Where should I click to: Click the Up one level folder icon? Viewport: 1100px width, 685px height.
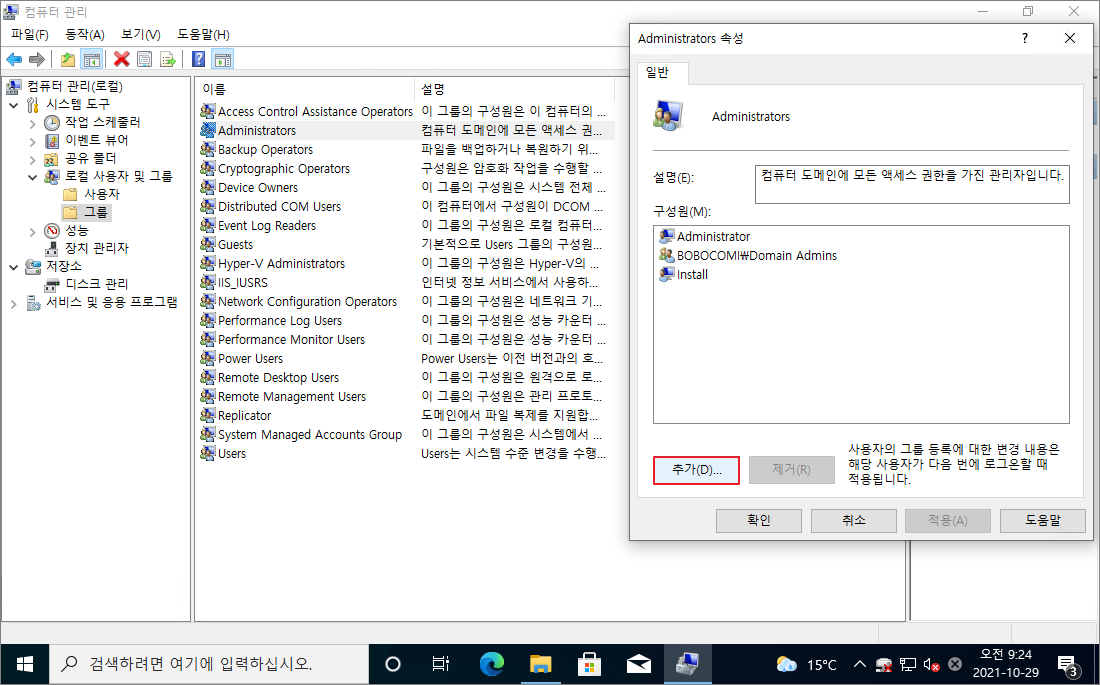point(68,60)
